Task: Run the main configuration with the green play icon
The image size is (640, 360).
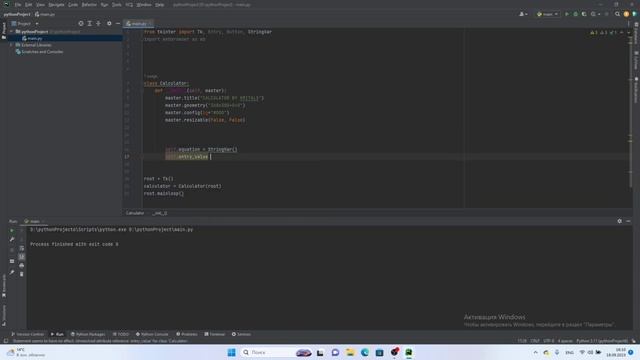Action: (567, 14)
